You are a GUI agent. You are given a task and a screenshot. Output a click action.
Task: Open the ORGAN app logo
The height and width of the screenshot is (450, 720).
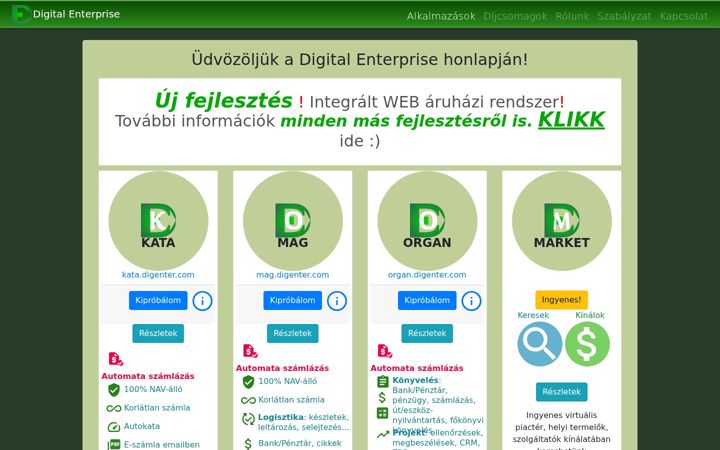point(428,221)
